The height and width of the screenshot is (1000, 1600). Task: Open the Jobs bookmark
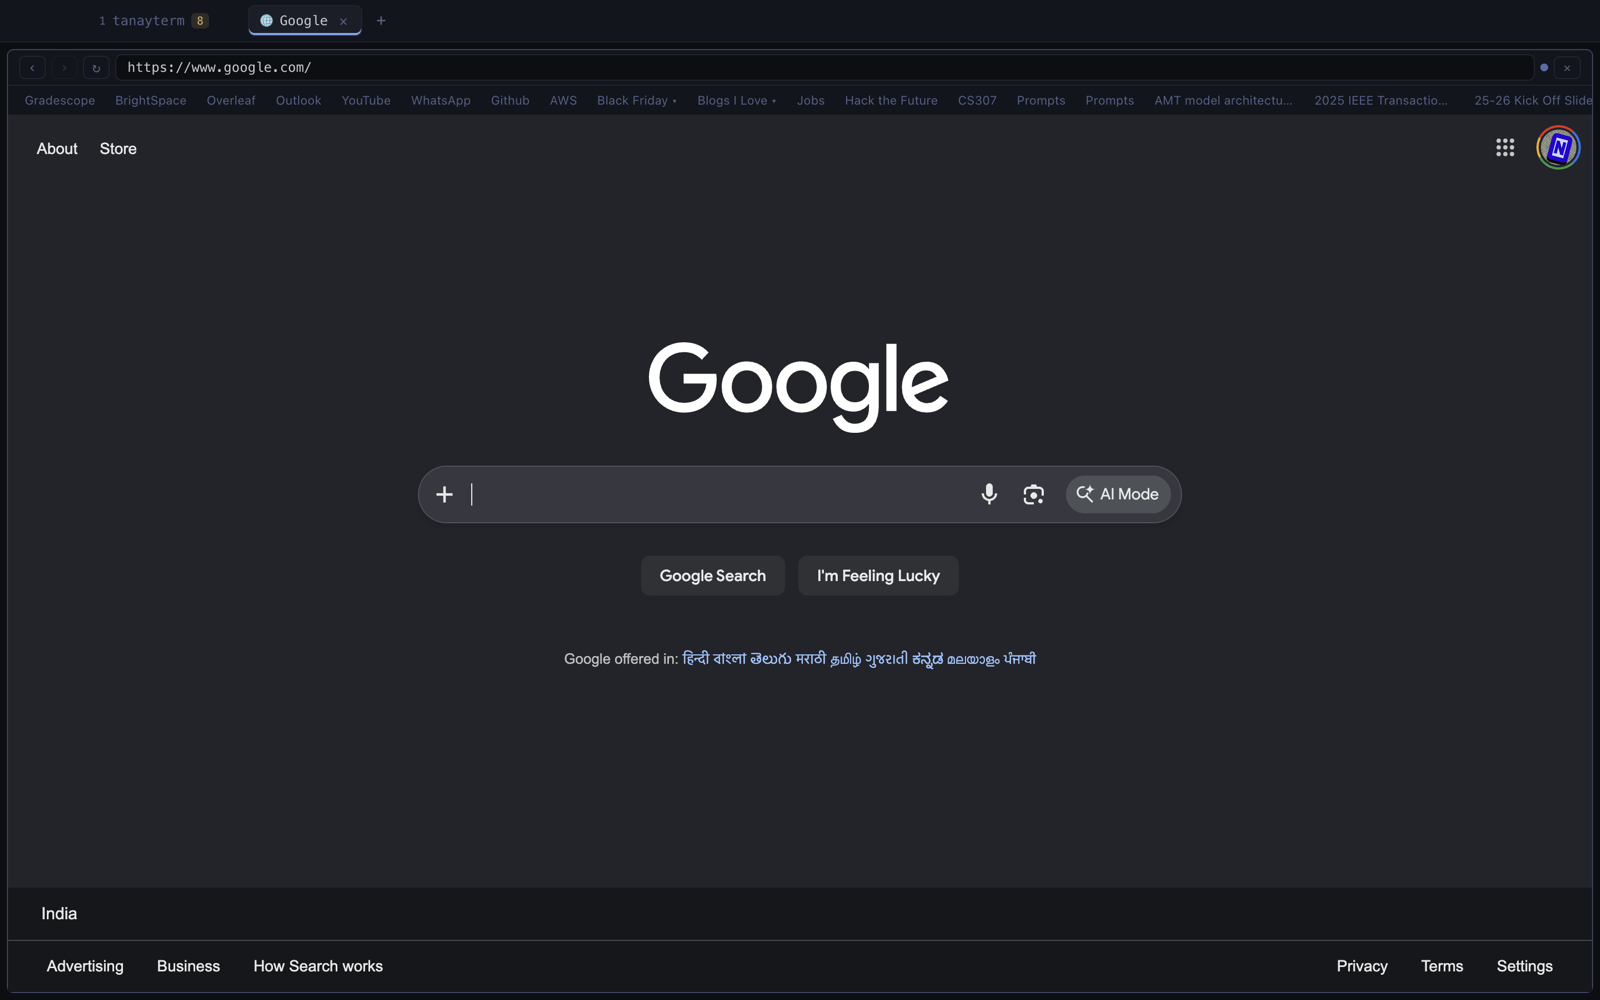811,101
